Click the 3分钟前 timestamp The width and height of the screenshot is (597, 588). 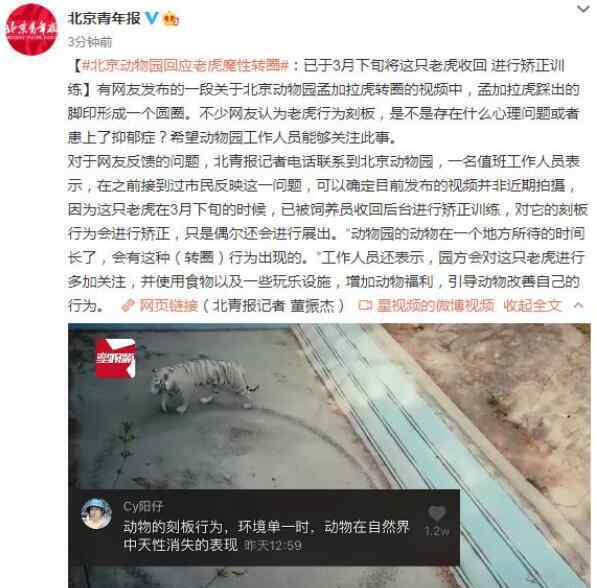point(90,42)
